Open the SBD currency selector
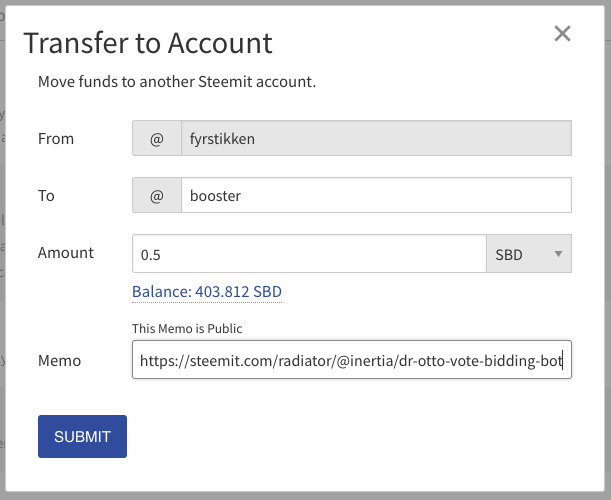Viewport: 611px width, 500px height. (x=529, y=254)
